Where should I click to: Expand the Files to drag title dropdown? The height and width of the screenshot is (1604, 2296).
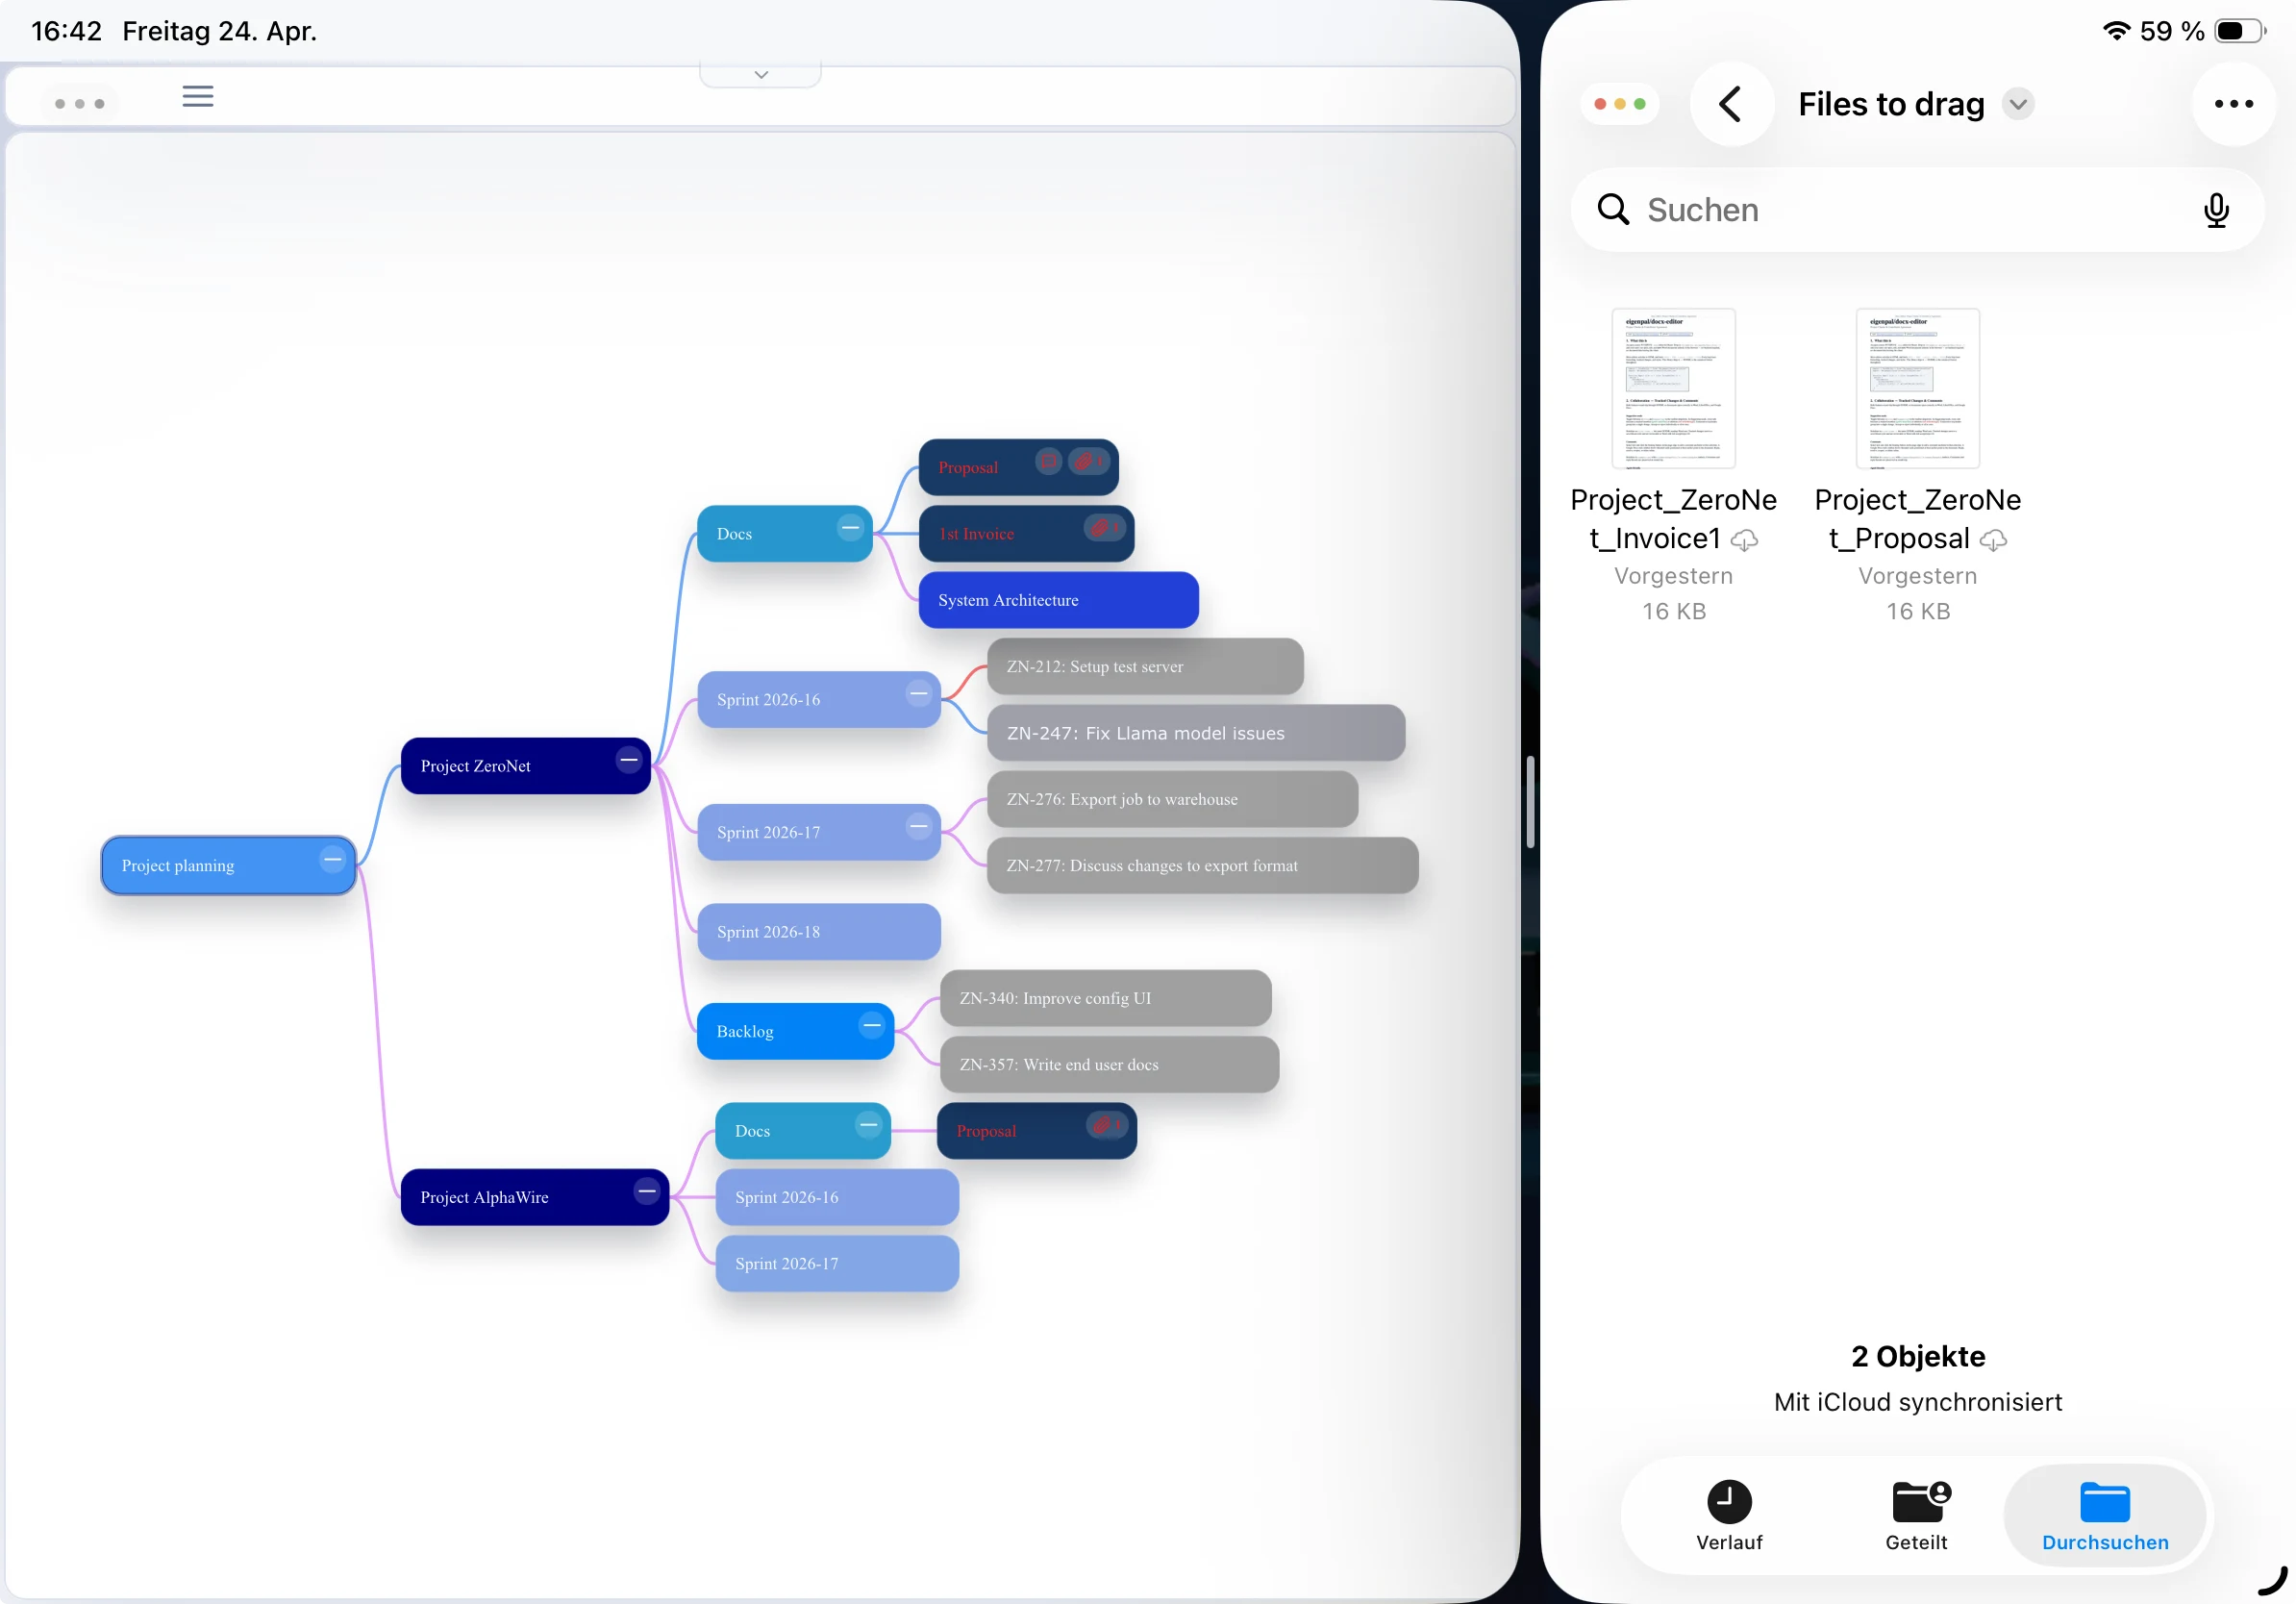pos(2018,104)
